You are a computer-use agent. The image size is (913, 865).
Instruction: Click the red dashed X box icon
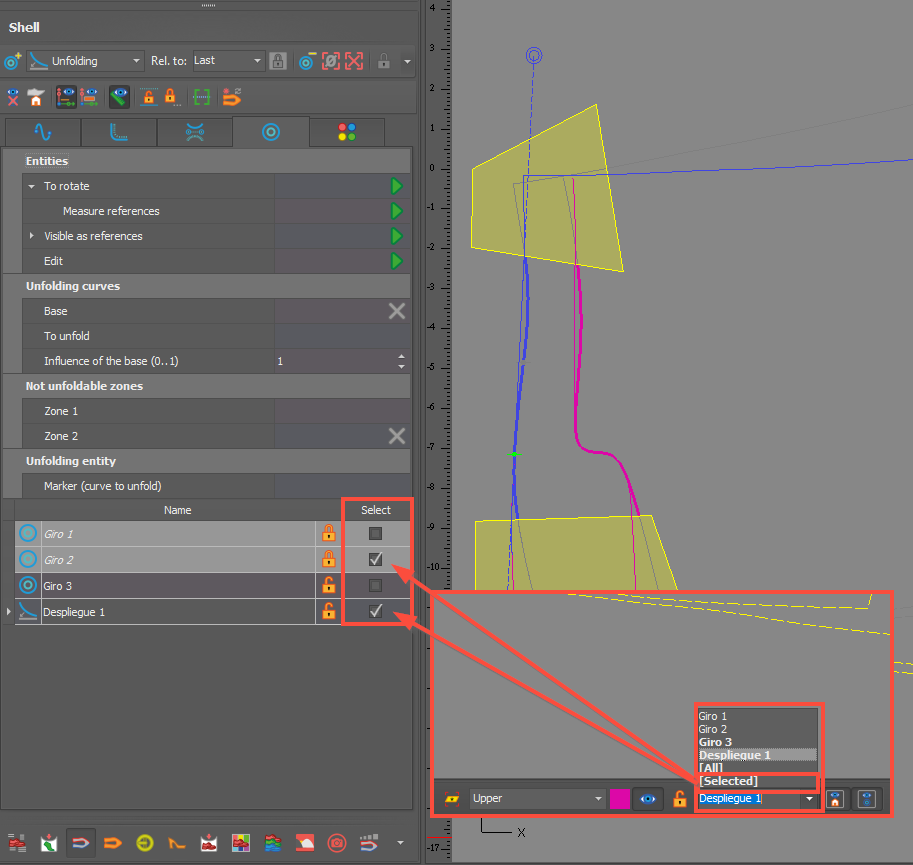pyautogui.click(x=354, y=61)
